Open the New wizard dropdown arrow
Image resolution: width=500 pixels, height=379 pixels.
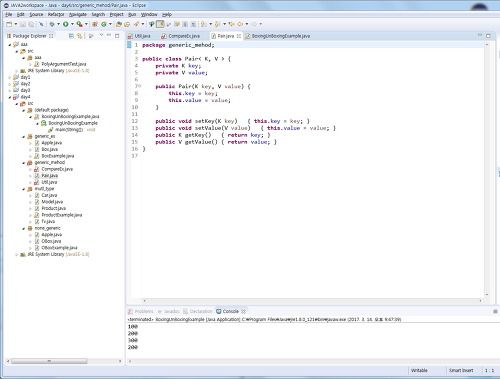tap(16, 24)
